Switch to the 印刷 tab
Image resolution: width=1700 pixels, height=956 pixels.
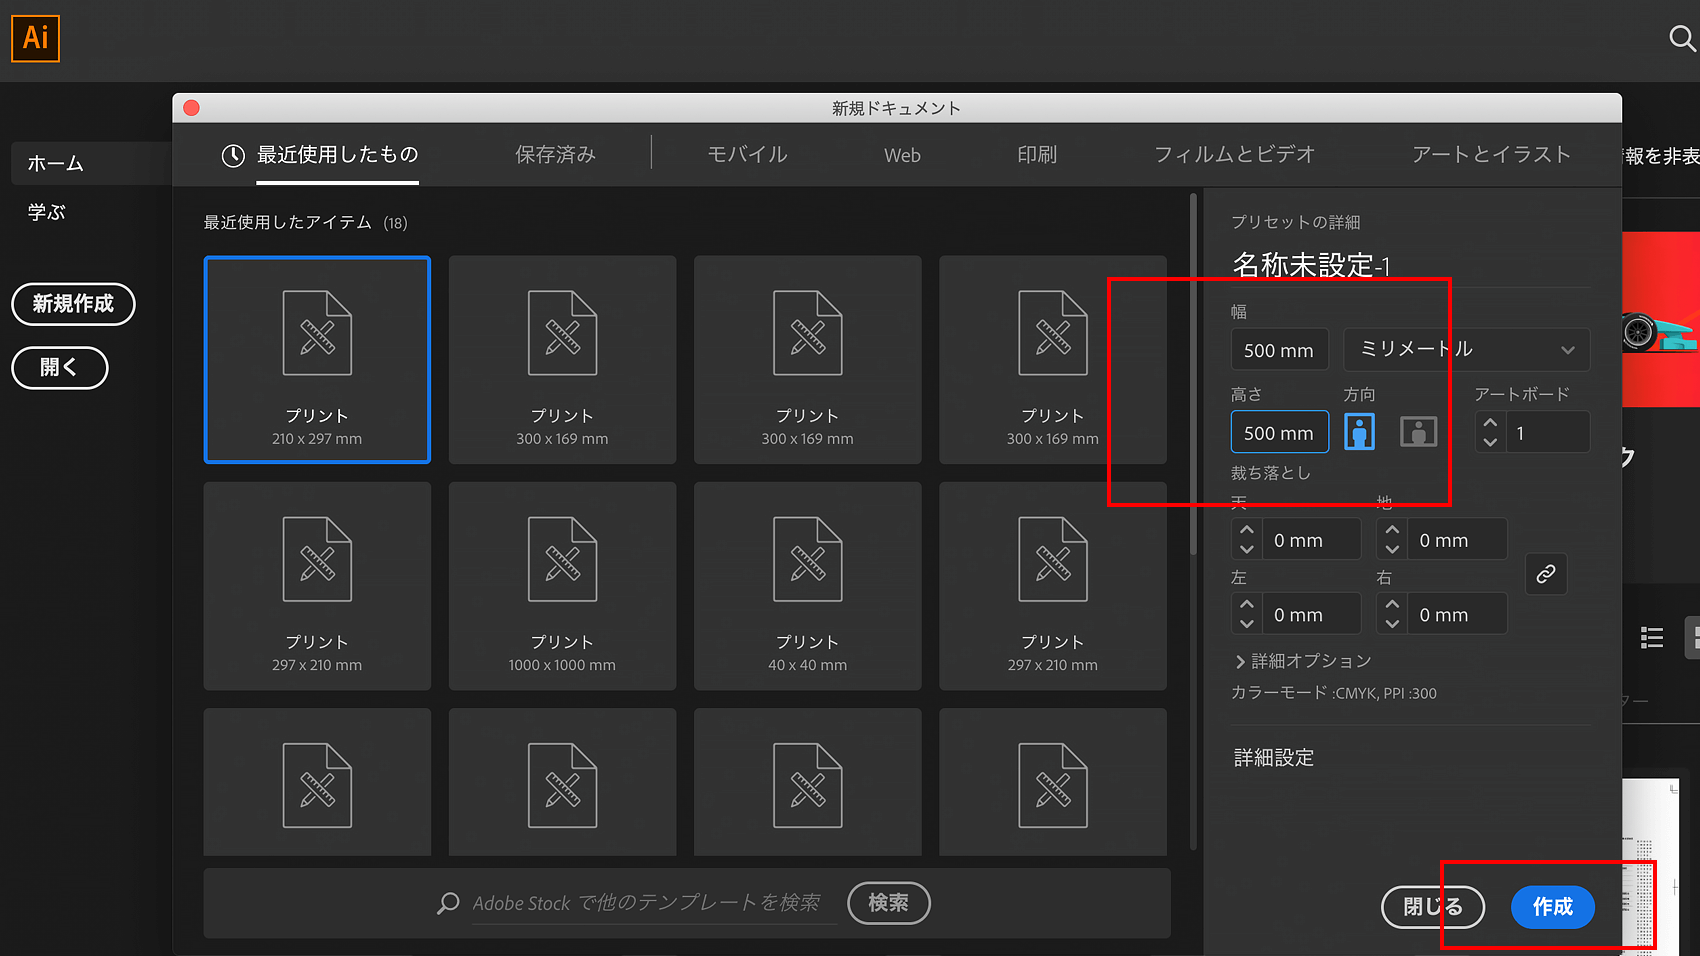click(x=1036, y=154)
